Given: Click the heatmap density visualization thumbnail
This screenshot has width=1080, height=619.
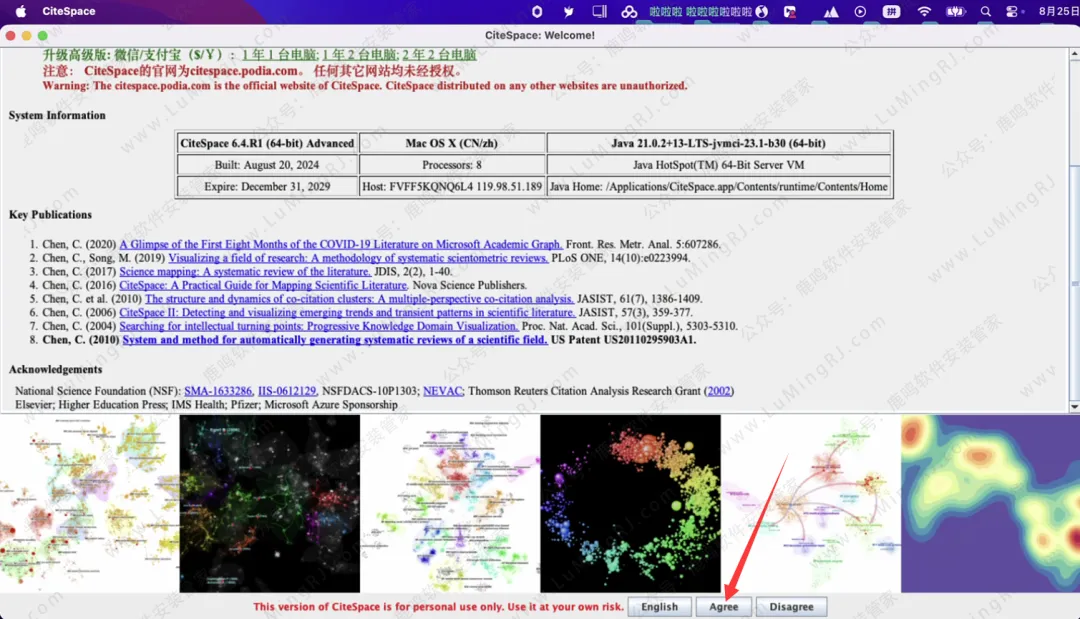Looking at the screenshot, I should click(989, 504).
